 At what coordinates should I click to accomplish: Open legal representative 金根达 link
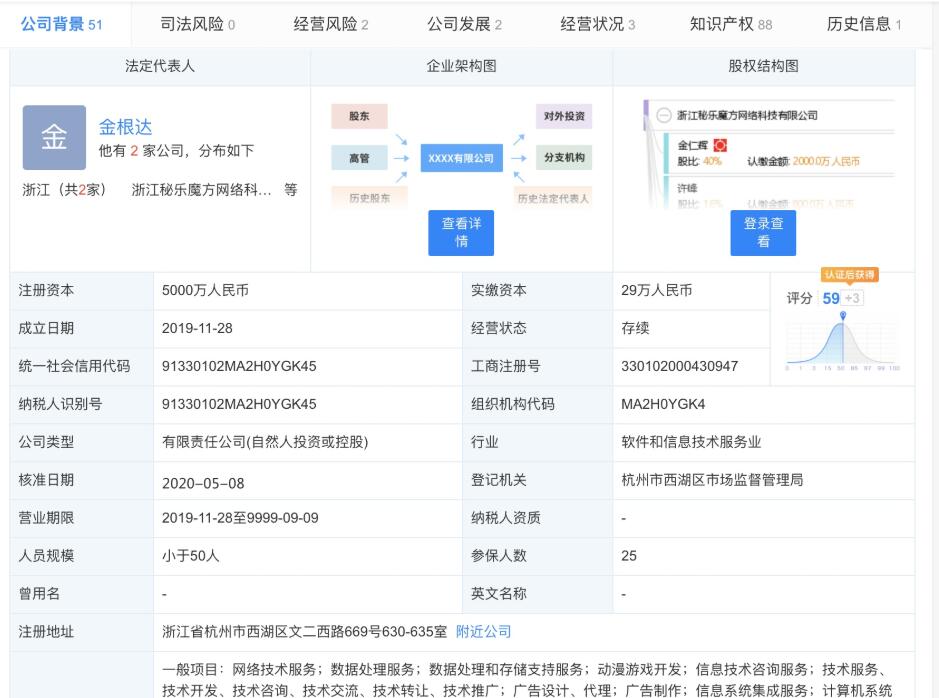(125, 127)
